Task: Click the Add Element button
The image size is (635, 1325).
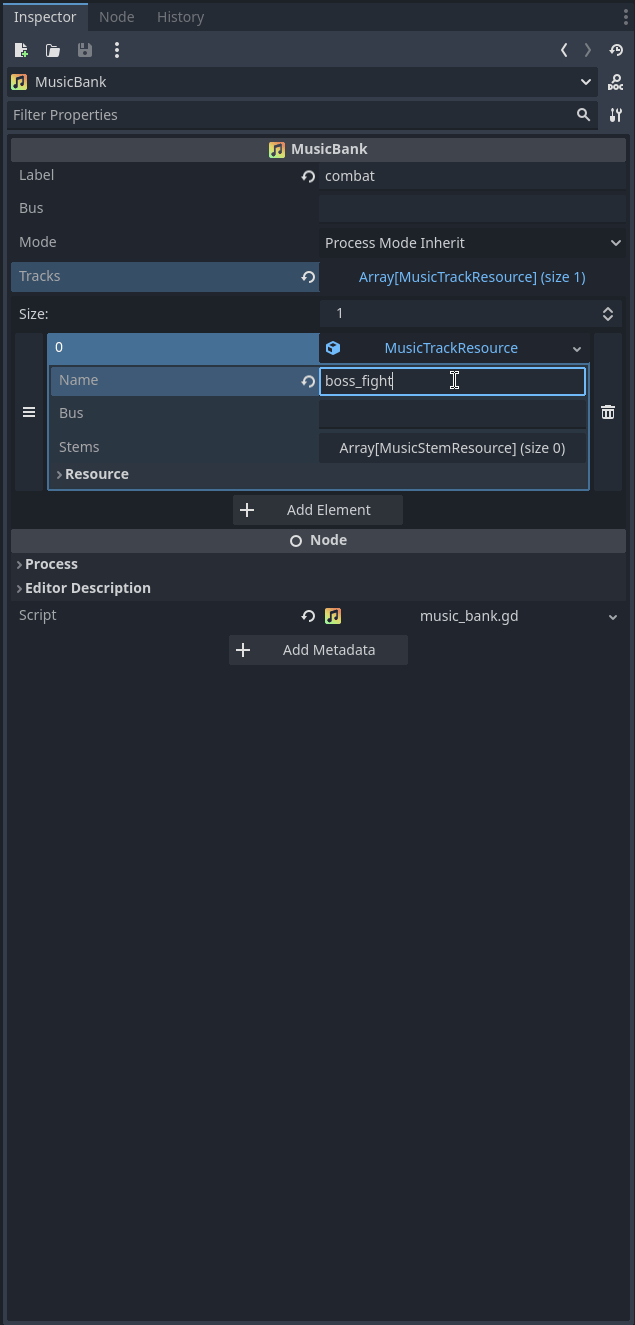Action: click(x=318, y=509)
